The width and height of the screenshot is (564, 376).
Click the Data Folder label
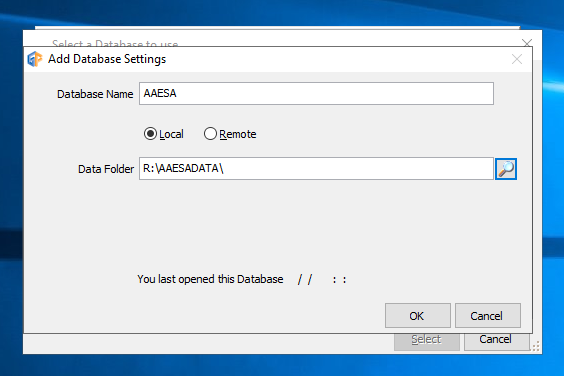click(106, 169)
